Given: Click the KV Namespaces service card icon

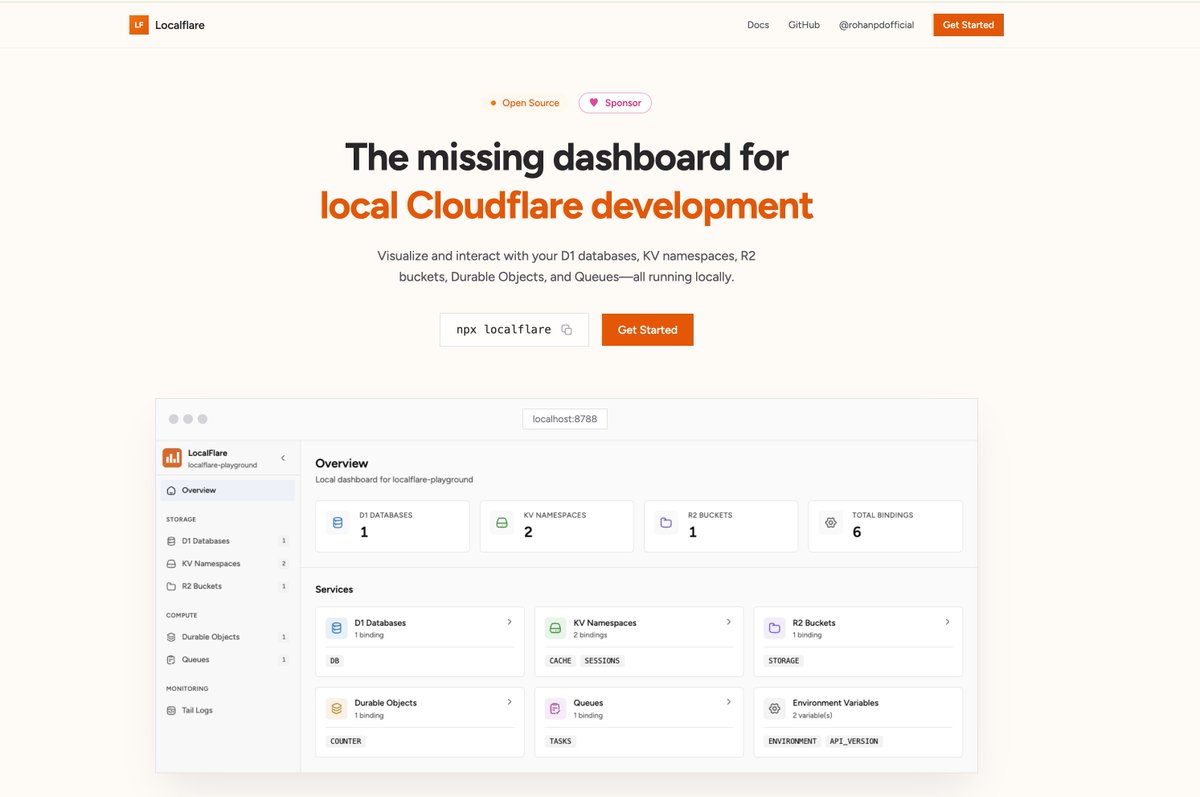Looking at the screenshot, I should click(555, 628).
